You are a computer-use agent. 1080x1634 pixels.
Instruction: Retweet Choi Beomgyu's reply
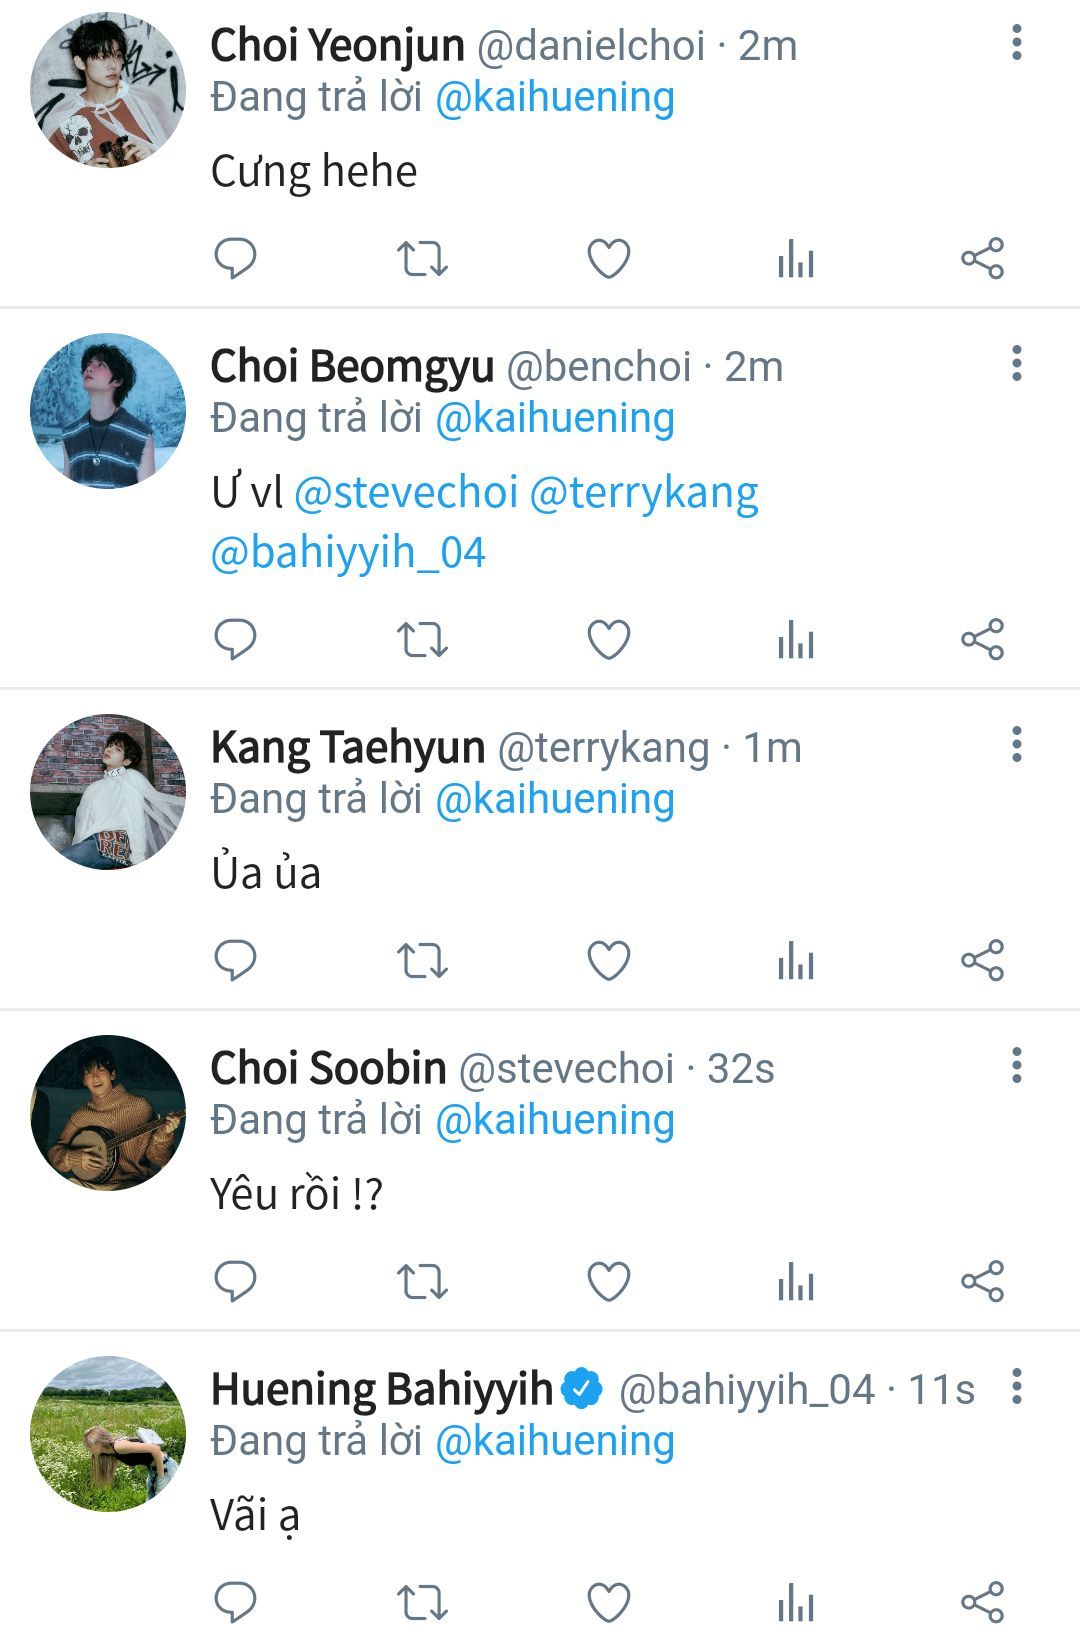pyautogui.click(x=422, y=639)
